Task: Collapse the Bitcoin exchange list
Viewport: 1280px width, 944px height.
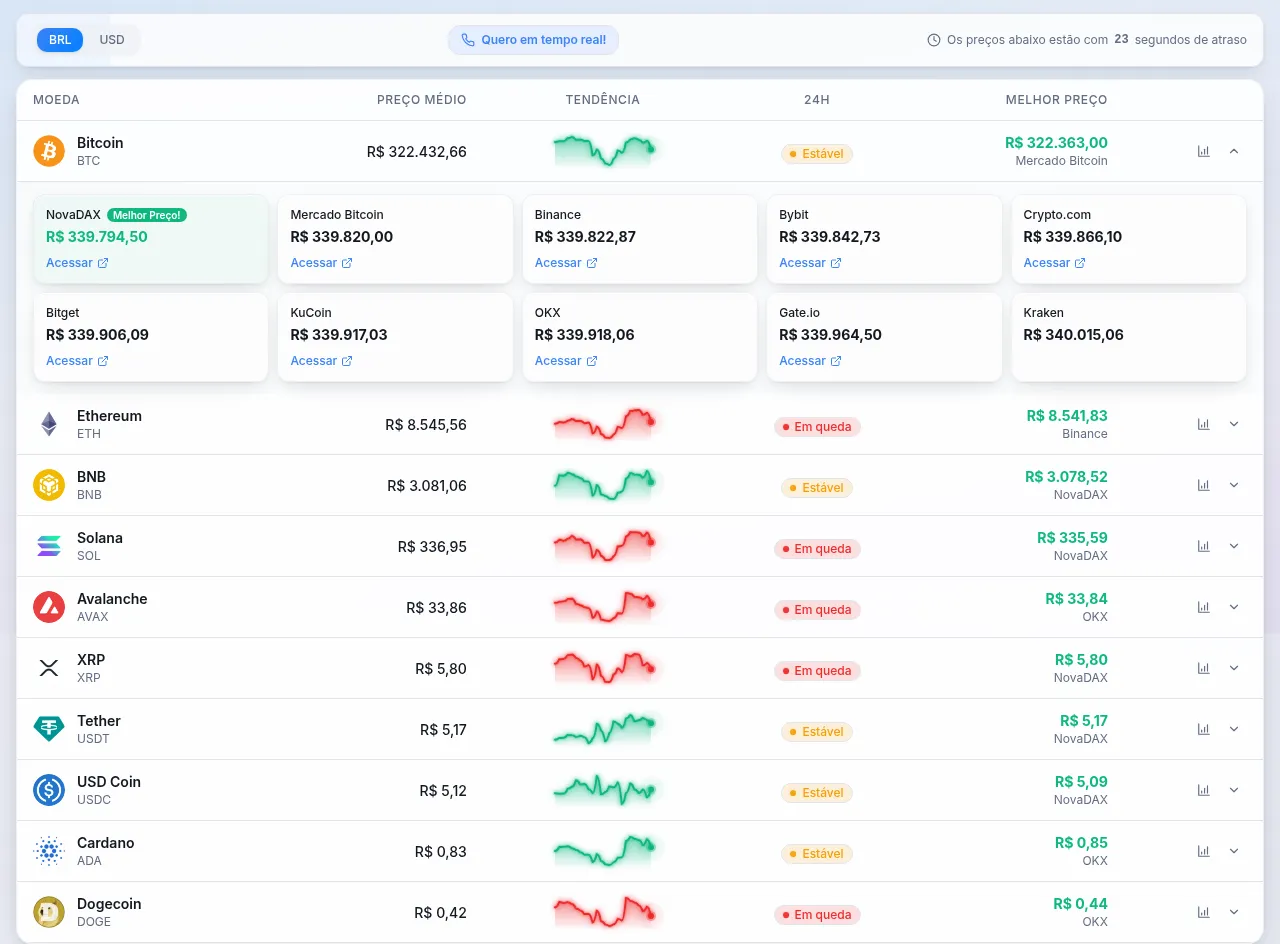Action: (x=1234, y=151)
